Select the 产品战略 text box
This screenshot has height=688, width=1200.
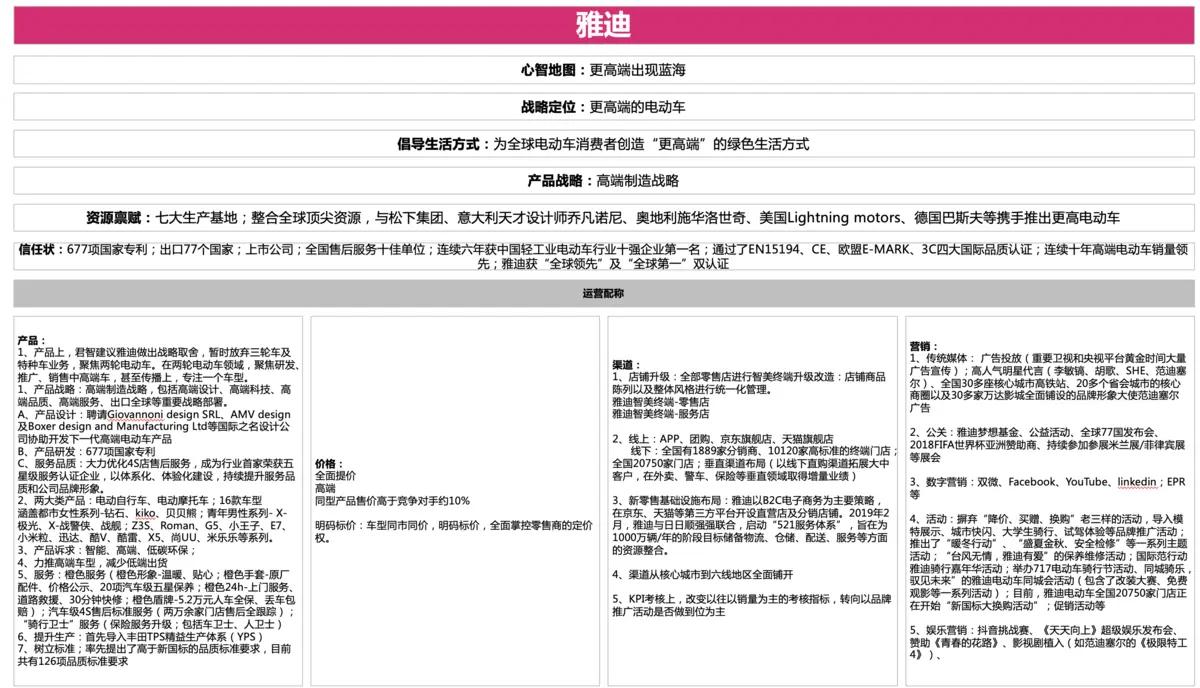coord(602,181)
